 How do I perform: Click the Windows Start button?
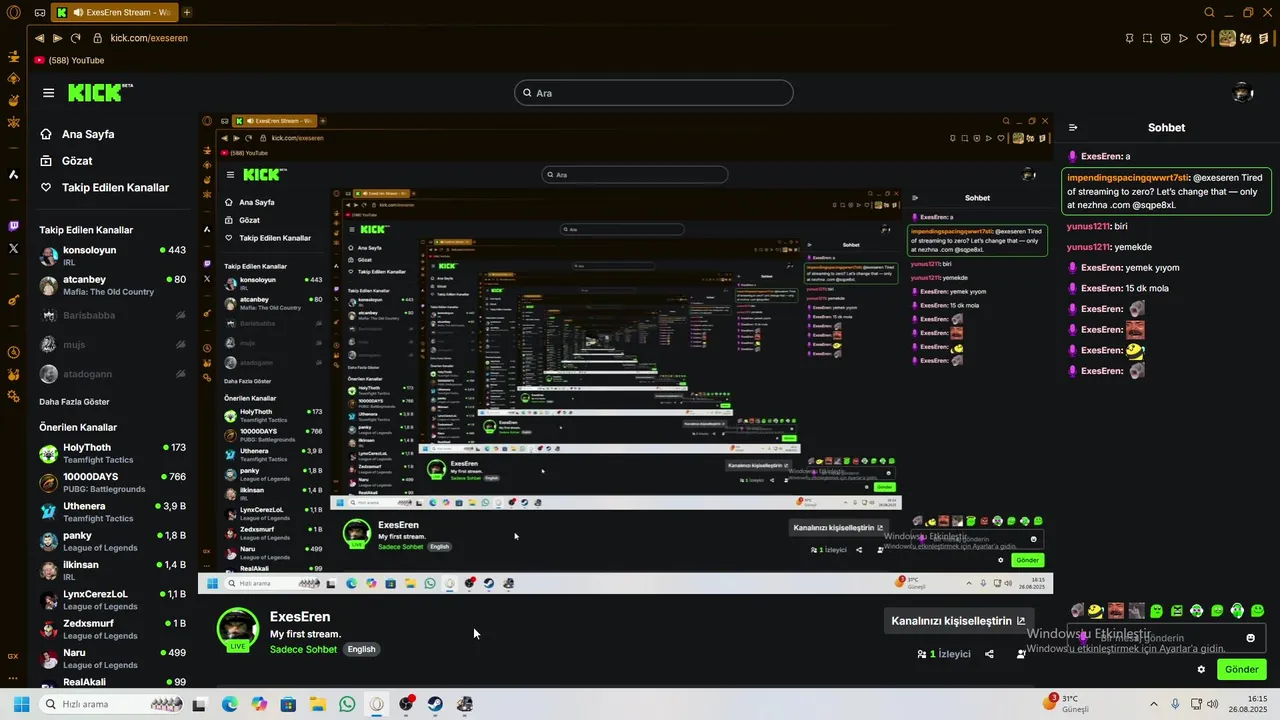[21, 704]
